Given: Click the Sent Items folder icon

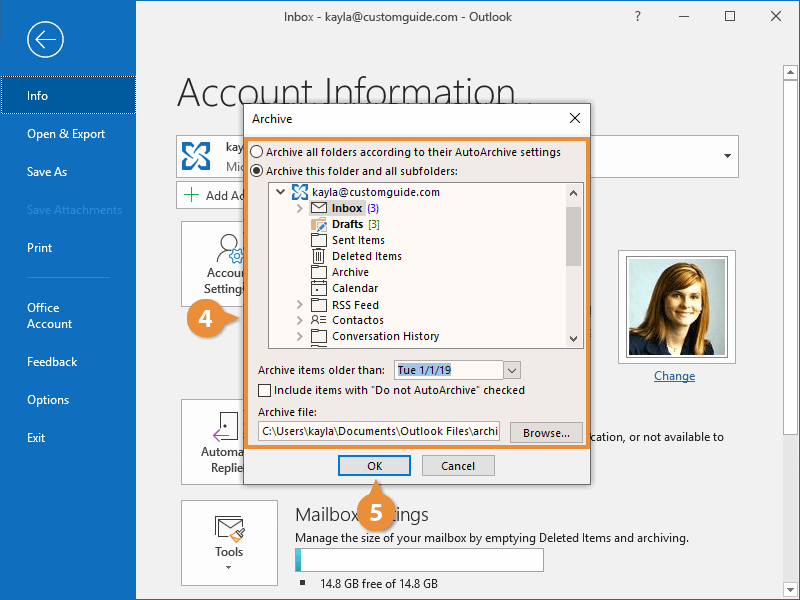Looking at the screenshot, I should 319,240.
